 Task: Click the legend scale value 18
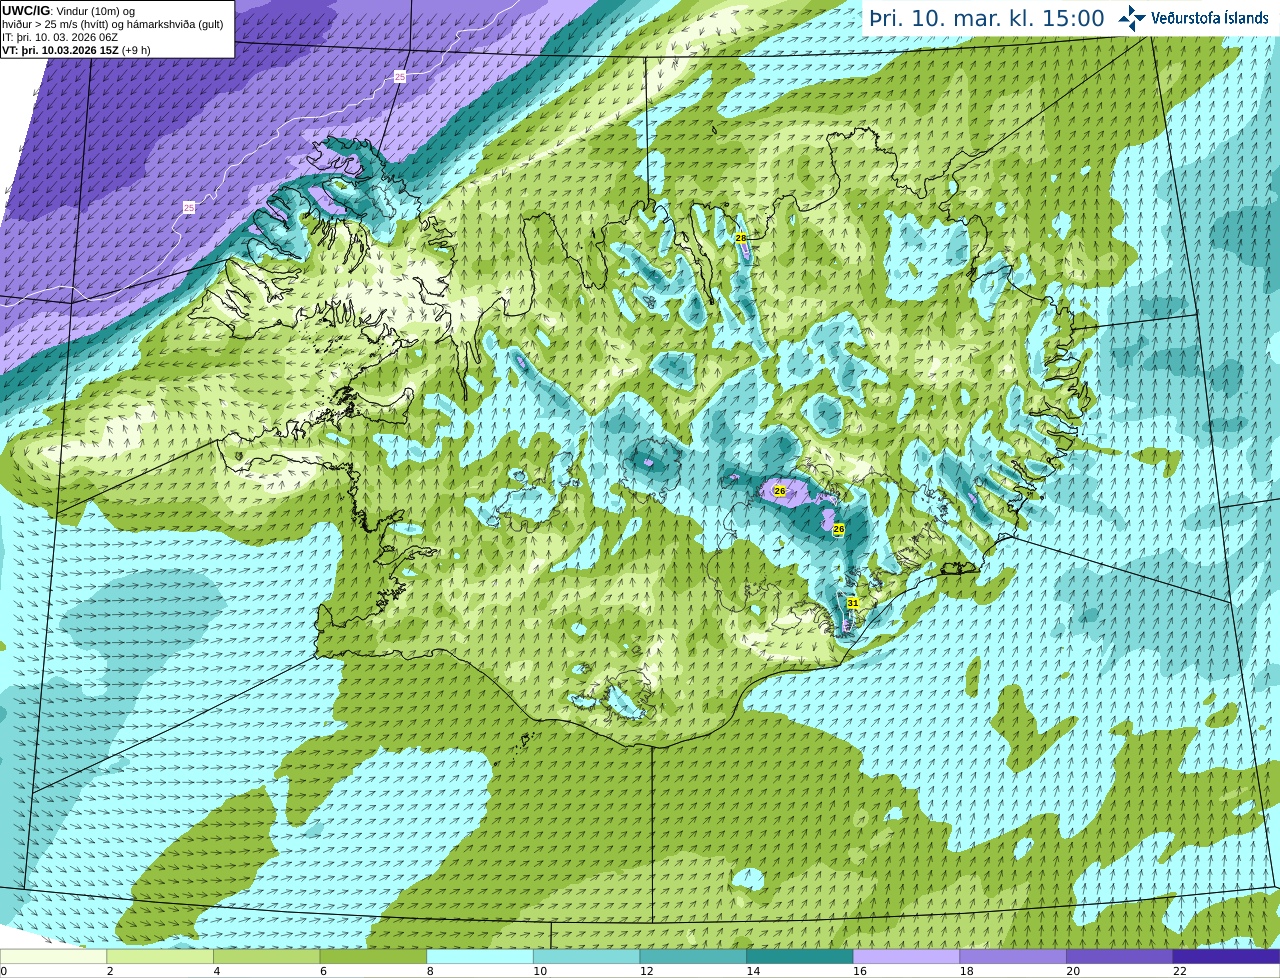[967, 971]
